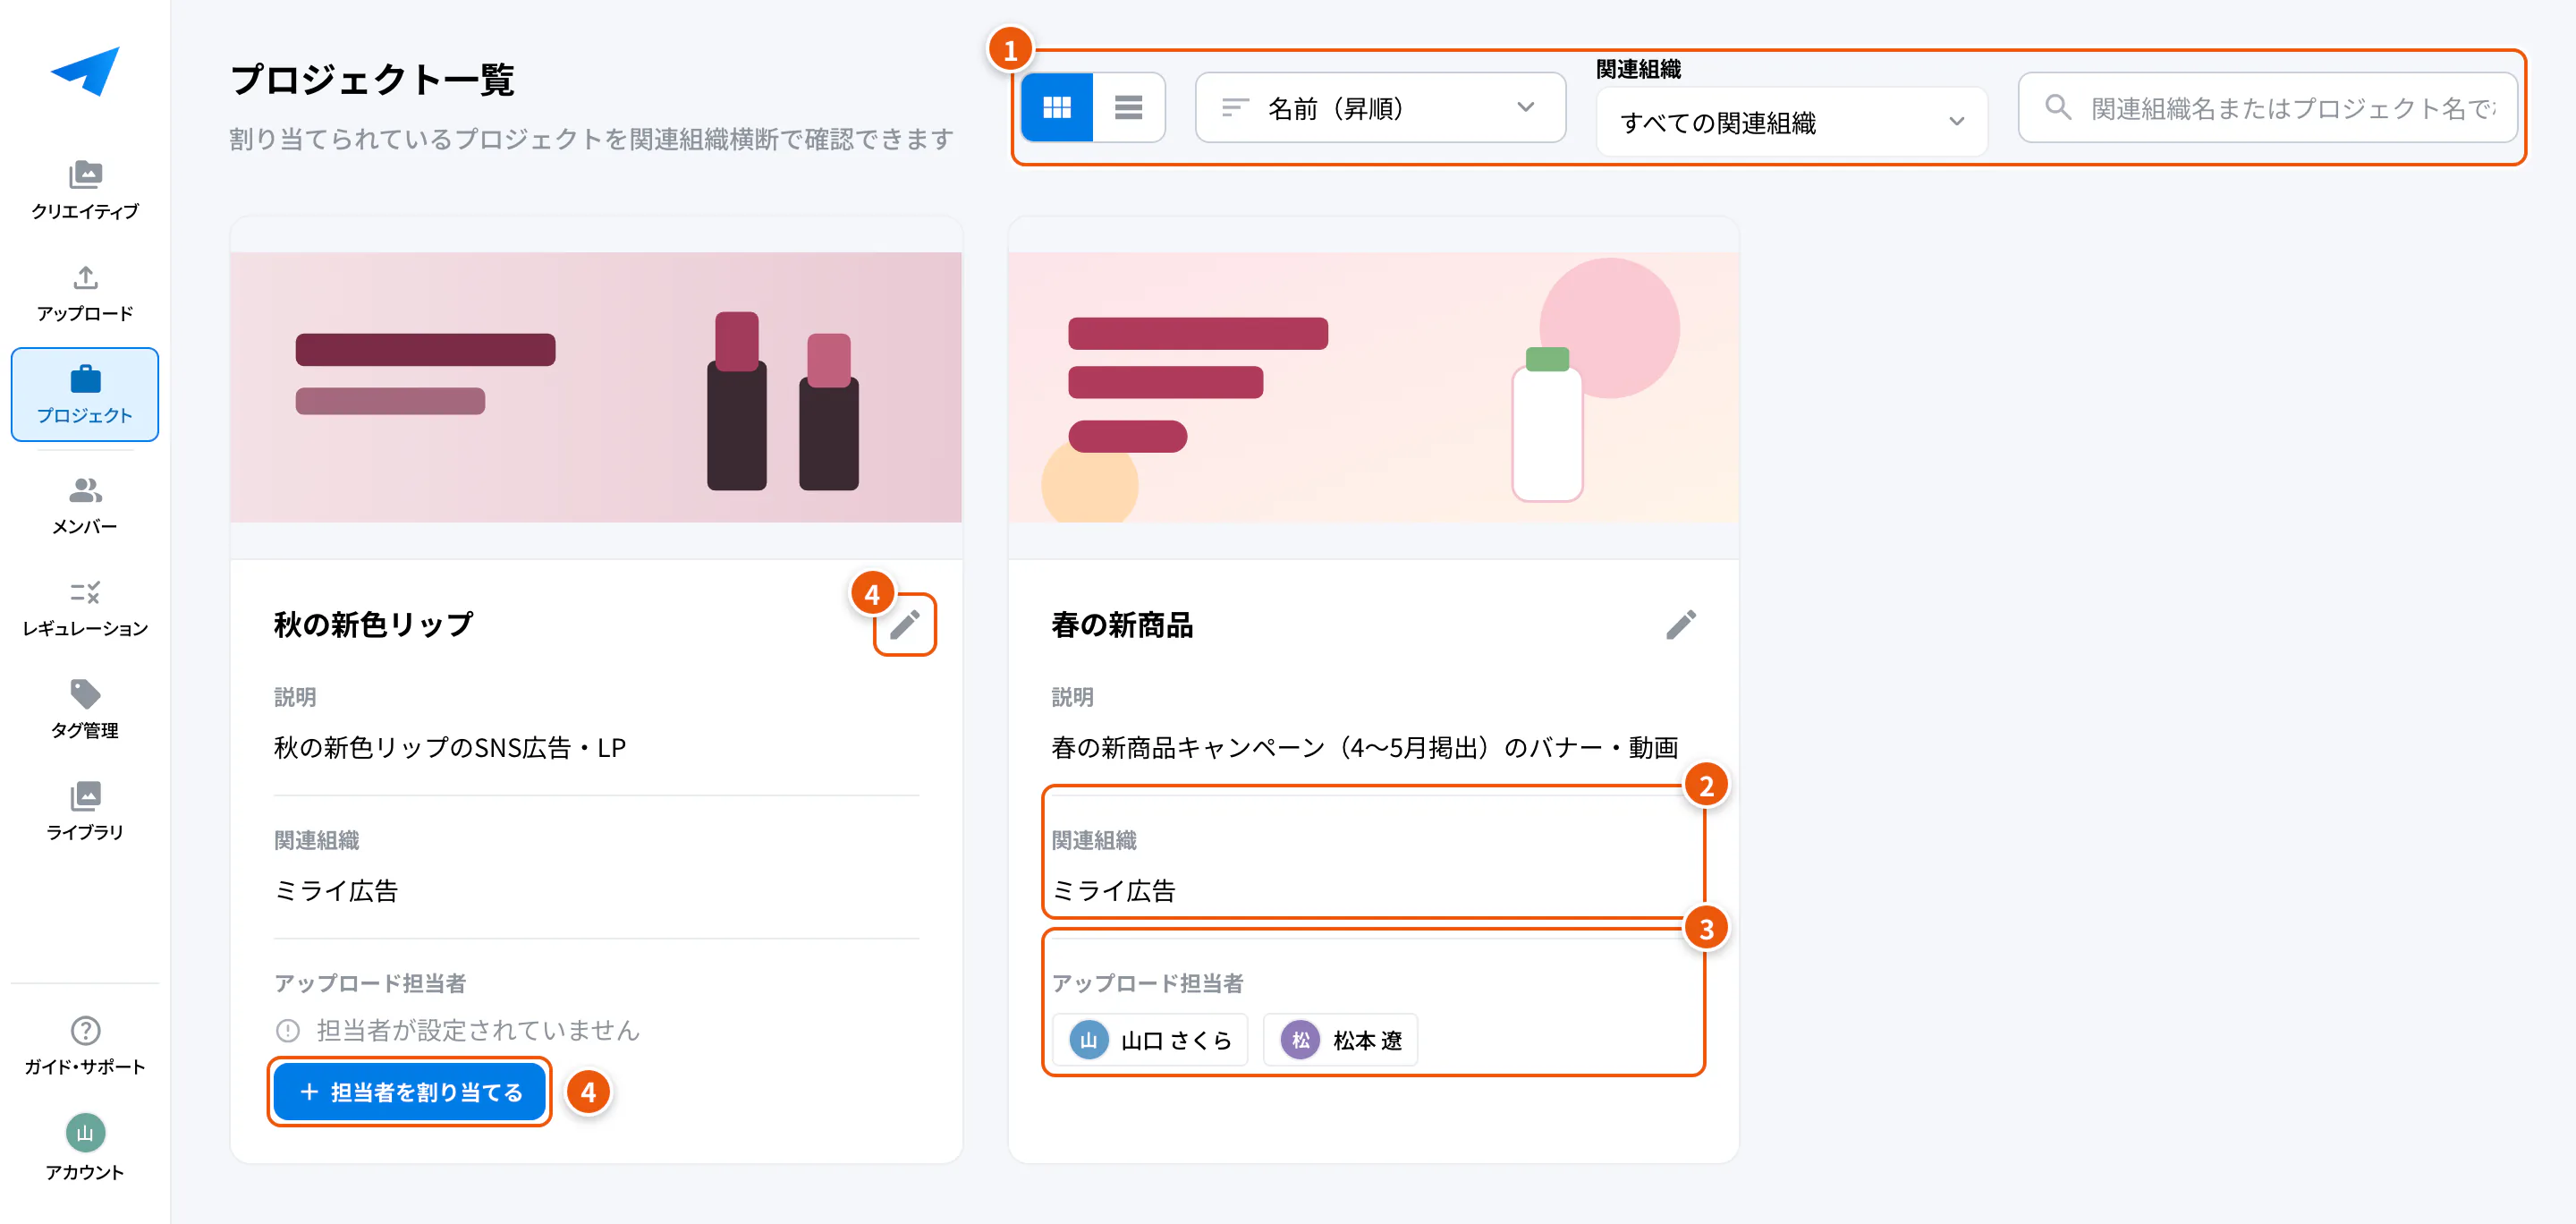Open the 春の新商品 thumbnail image
This screenshot has height=1224, width=2576.
pyautogui.click(x=1373, y=387)
